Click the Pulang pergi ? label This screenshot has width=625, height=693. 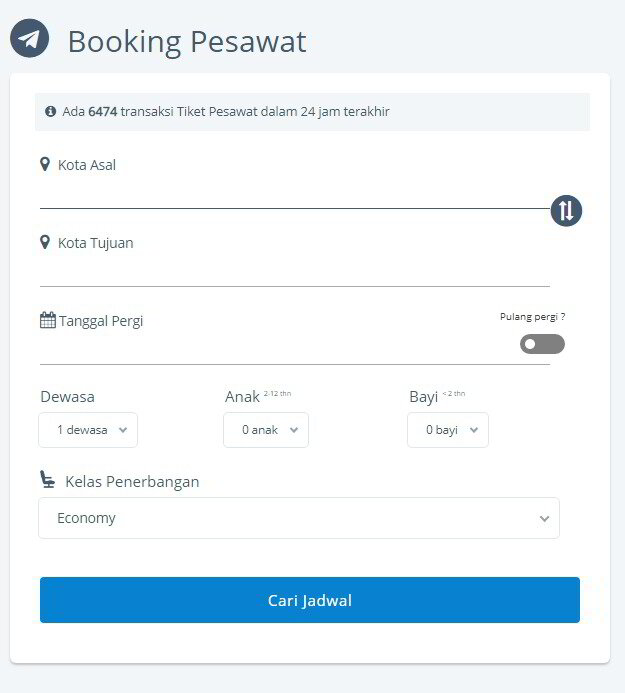[x=533, y=316]
